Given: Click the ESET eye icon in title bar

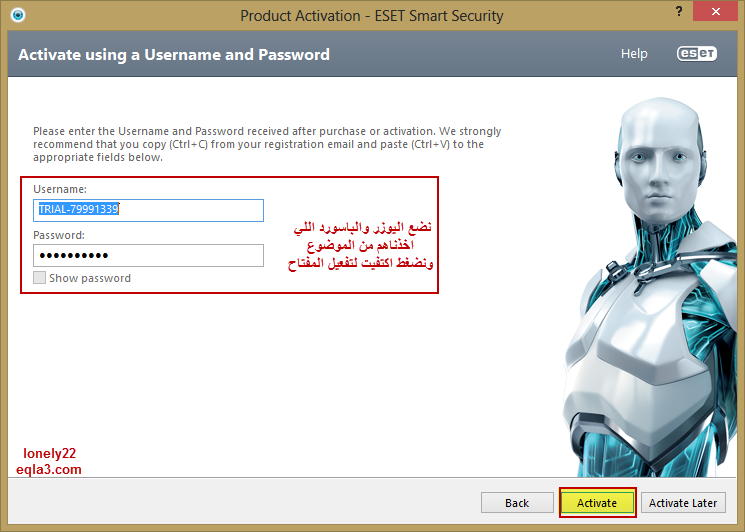Looking at the screenshot, I should [18, 15].
